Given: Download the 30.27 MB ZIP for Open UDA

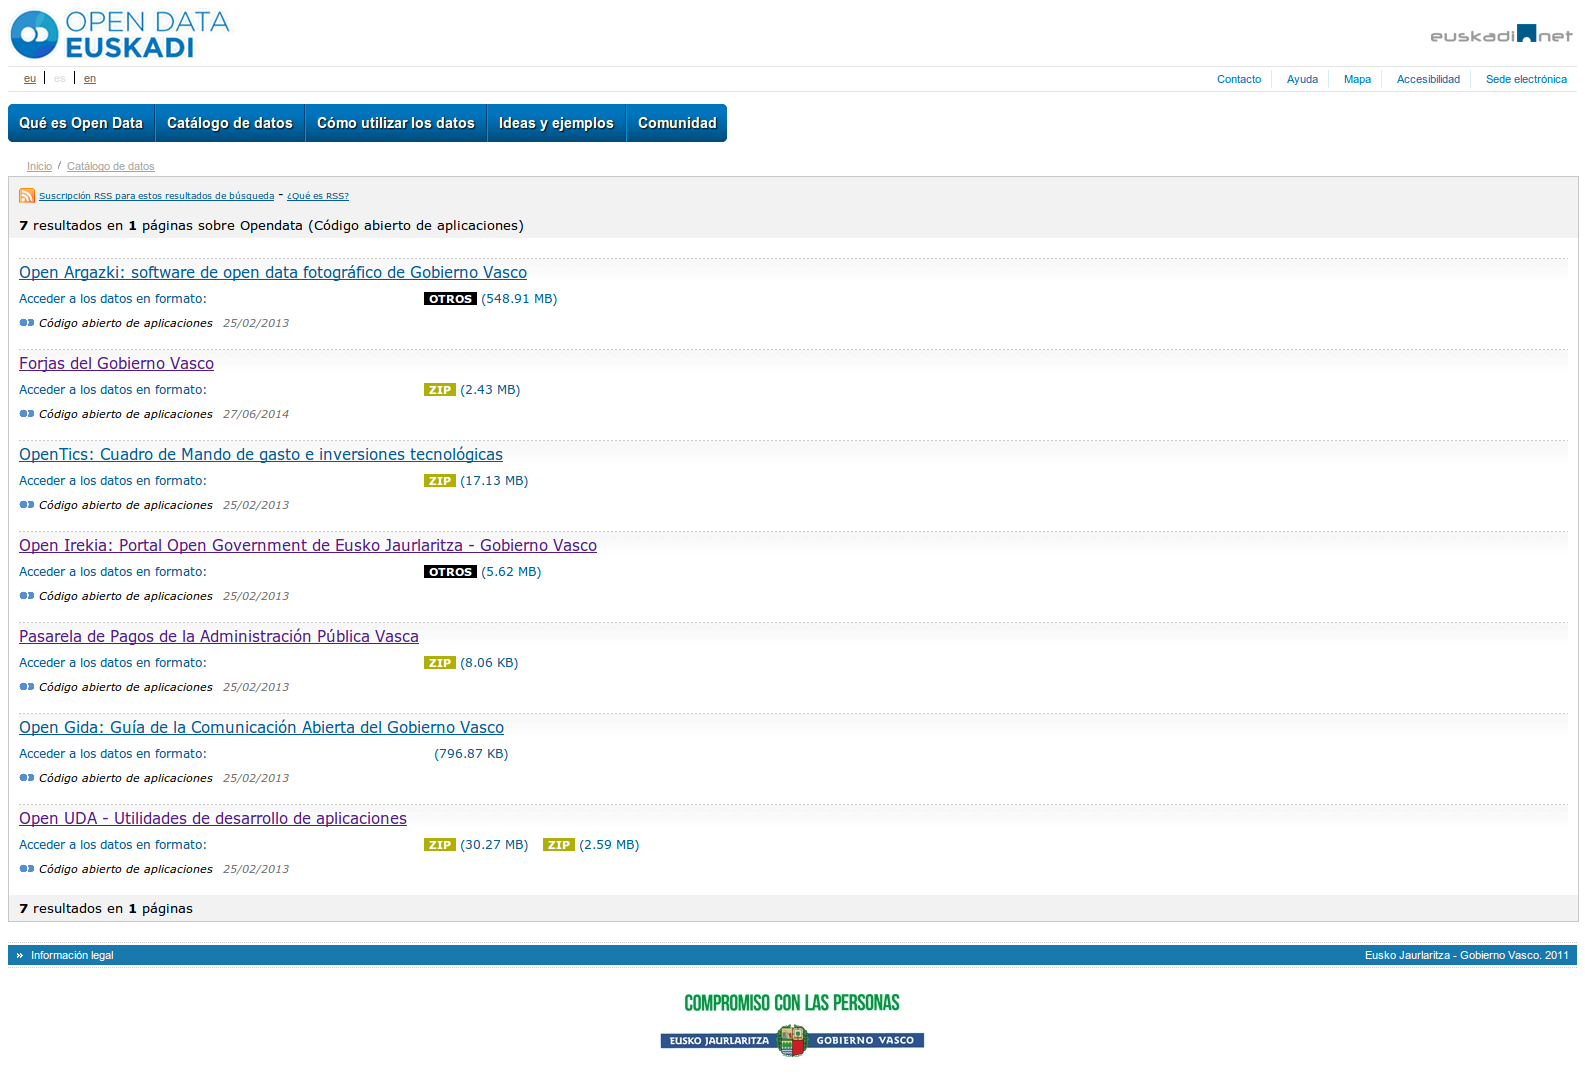Looking at the screenshot, I should 439,845.
